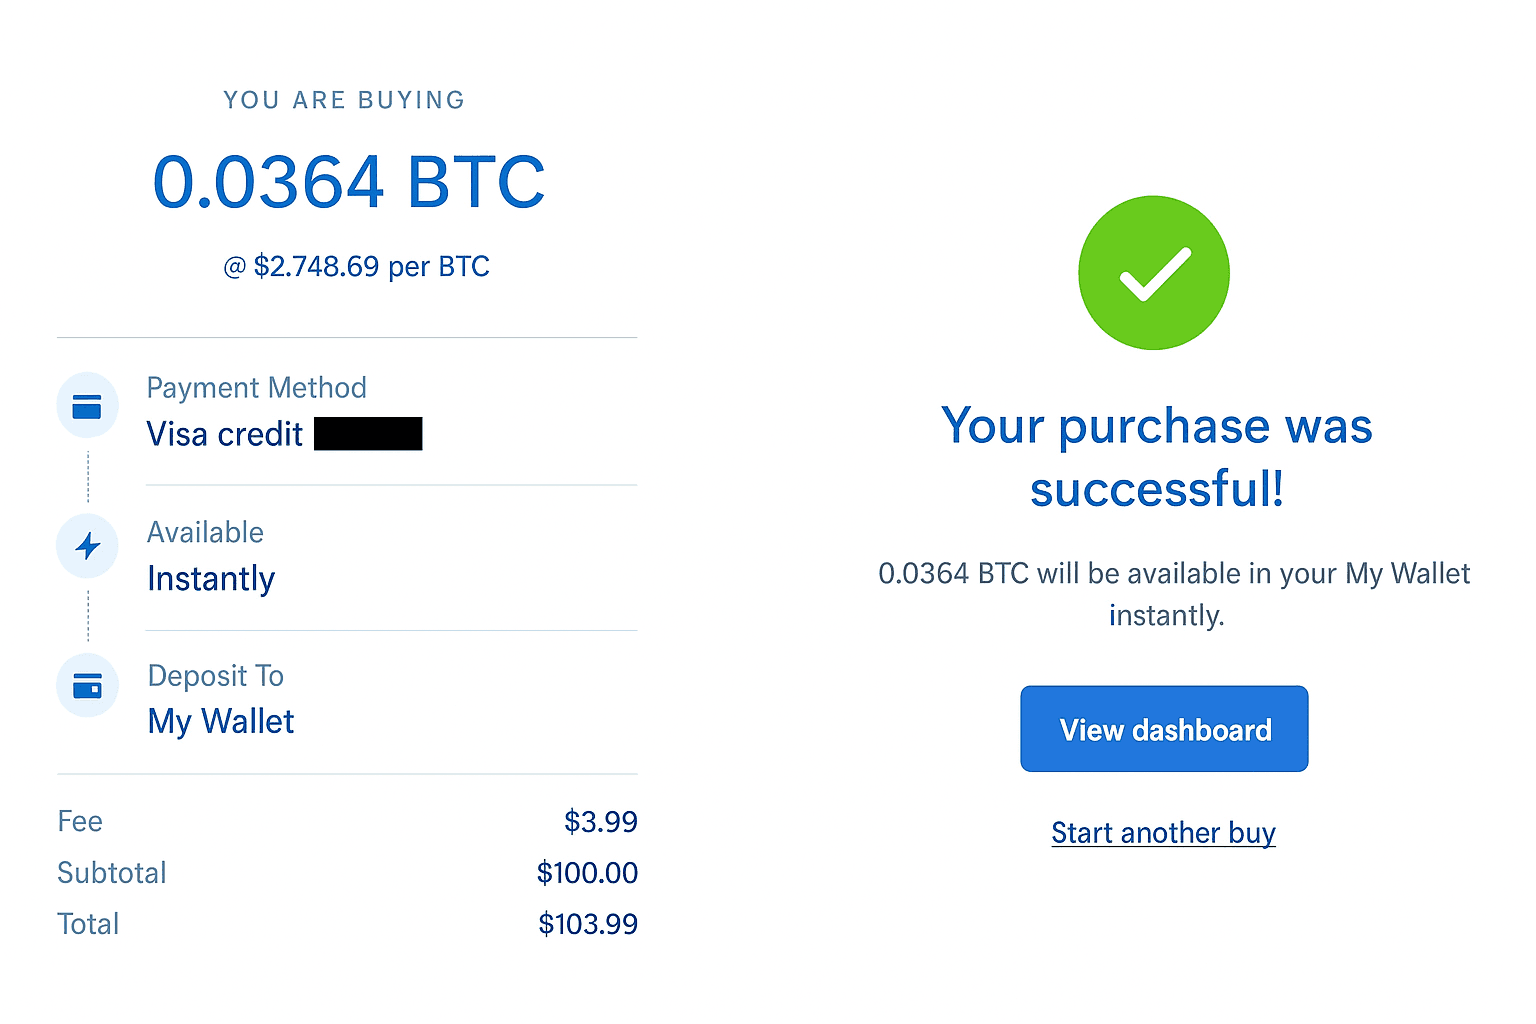Viewport: 1536px width, 1024px height.
Task: Click the wallet Deposit To icon
Action: tap(87, 686)
